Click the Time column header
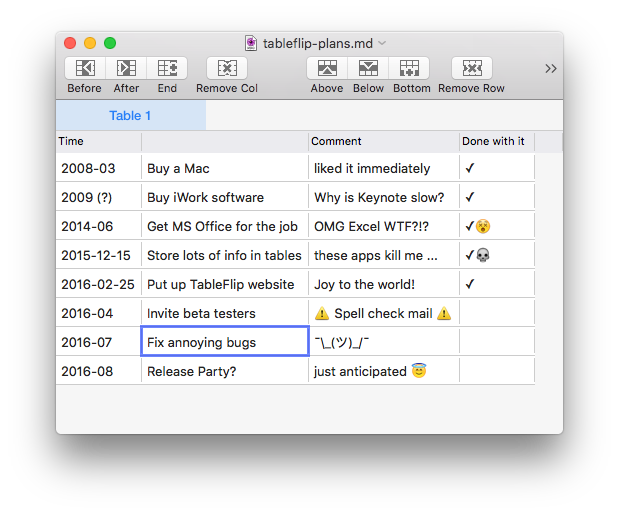The width and height of the screenshot is (619, 514). pyautogui.click(x=98, y=142)
